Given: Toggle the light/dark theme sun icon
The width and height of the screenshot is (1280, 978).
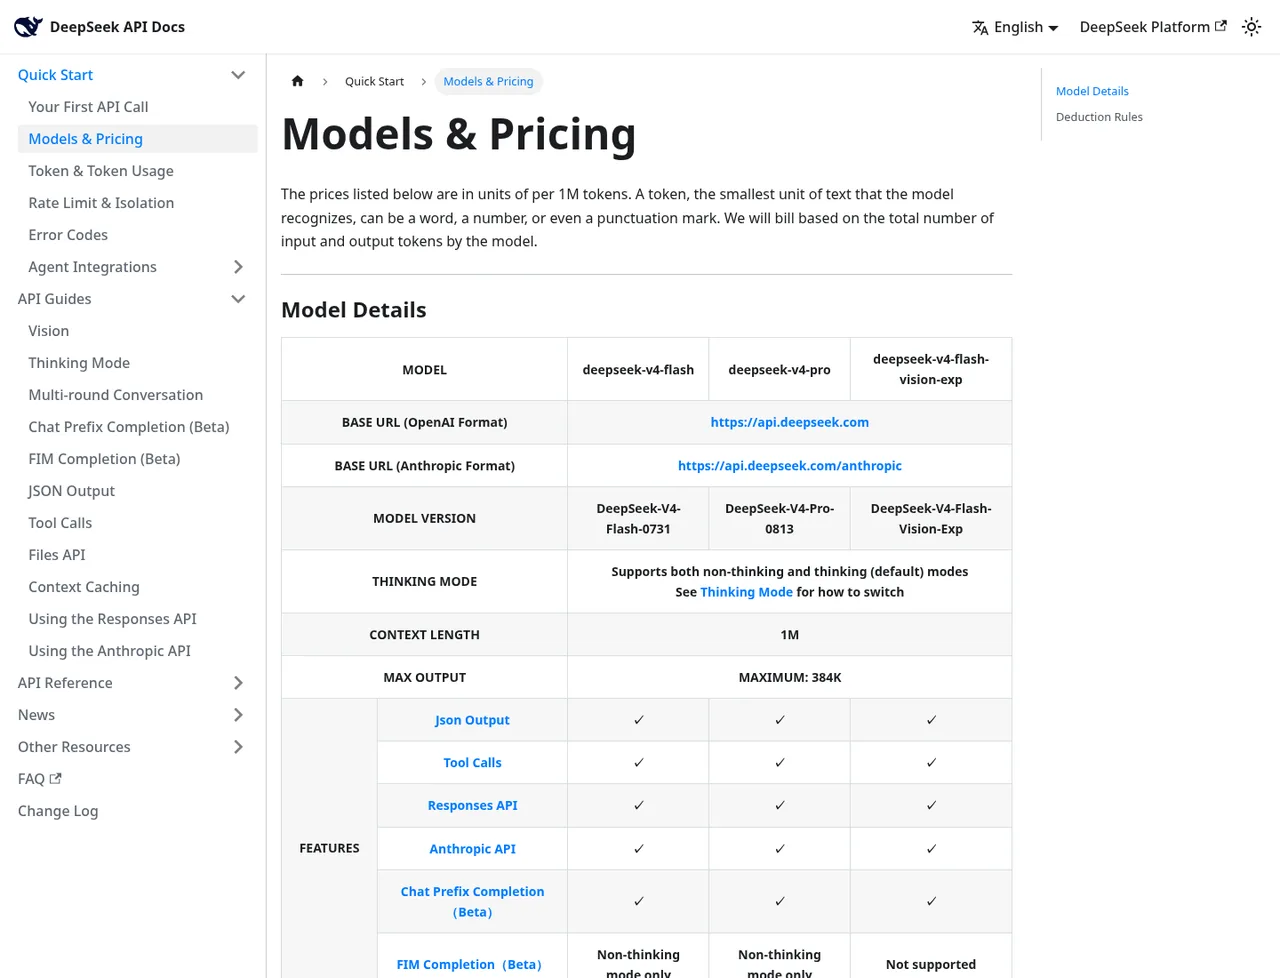Looking at the screenshot, I should click(x=1251, y=27).
